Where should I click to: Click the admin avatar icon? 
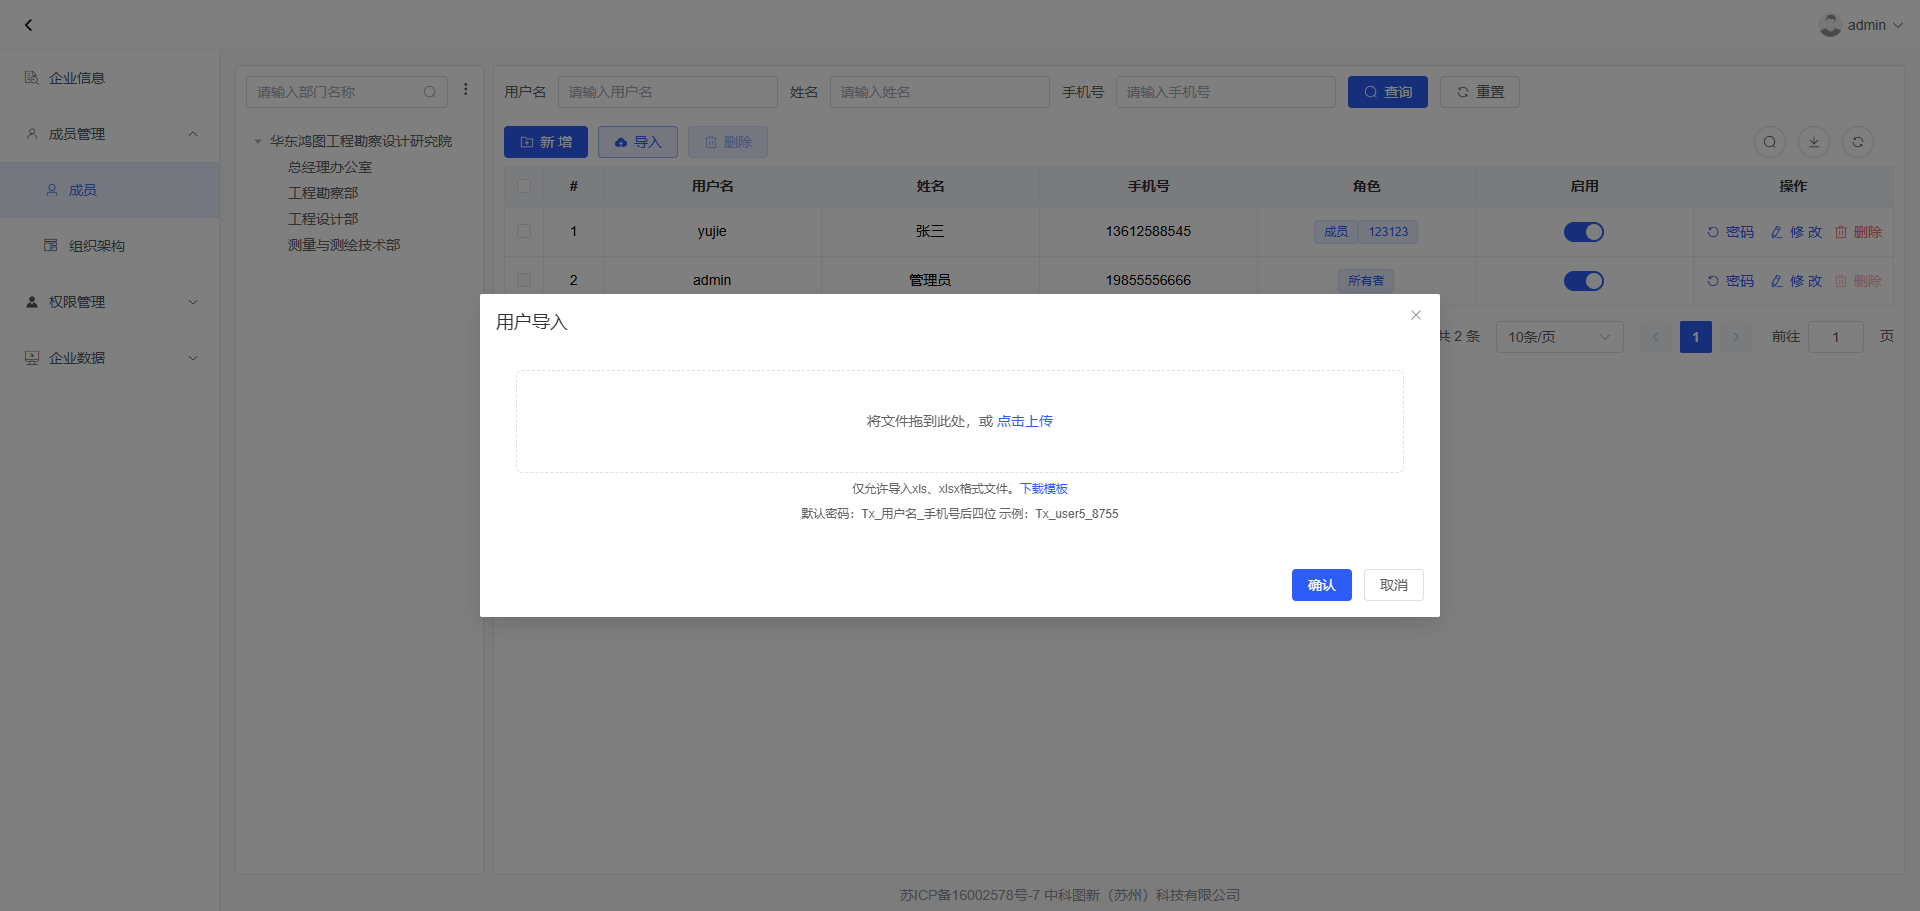click(x=1830, y=25)
